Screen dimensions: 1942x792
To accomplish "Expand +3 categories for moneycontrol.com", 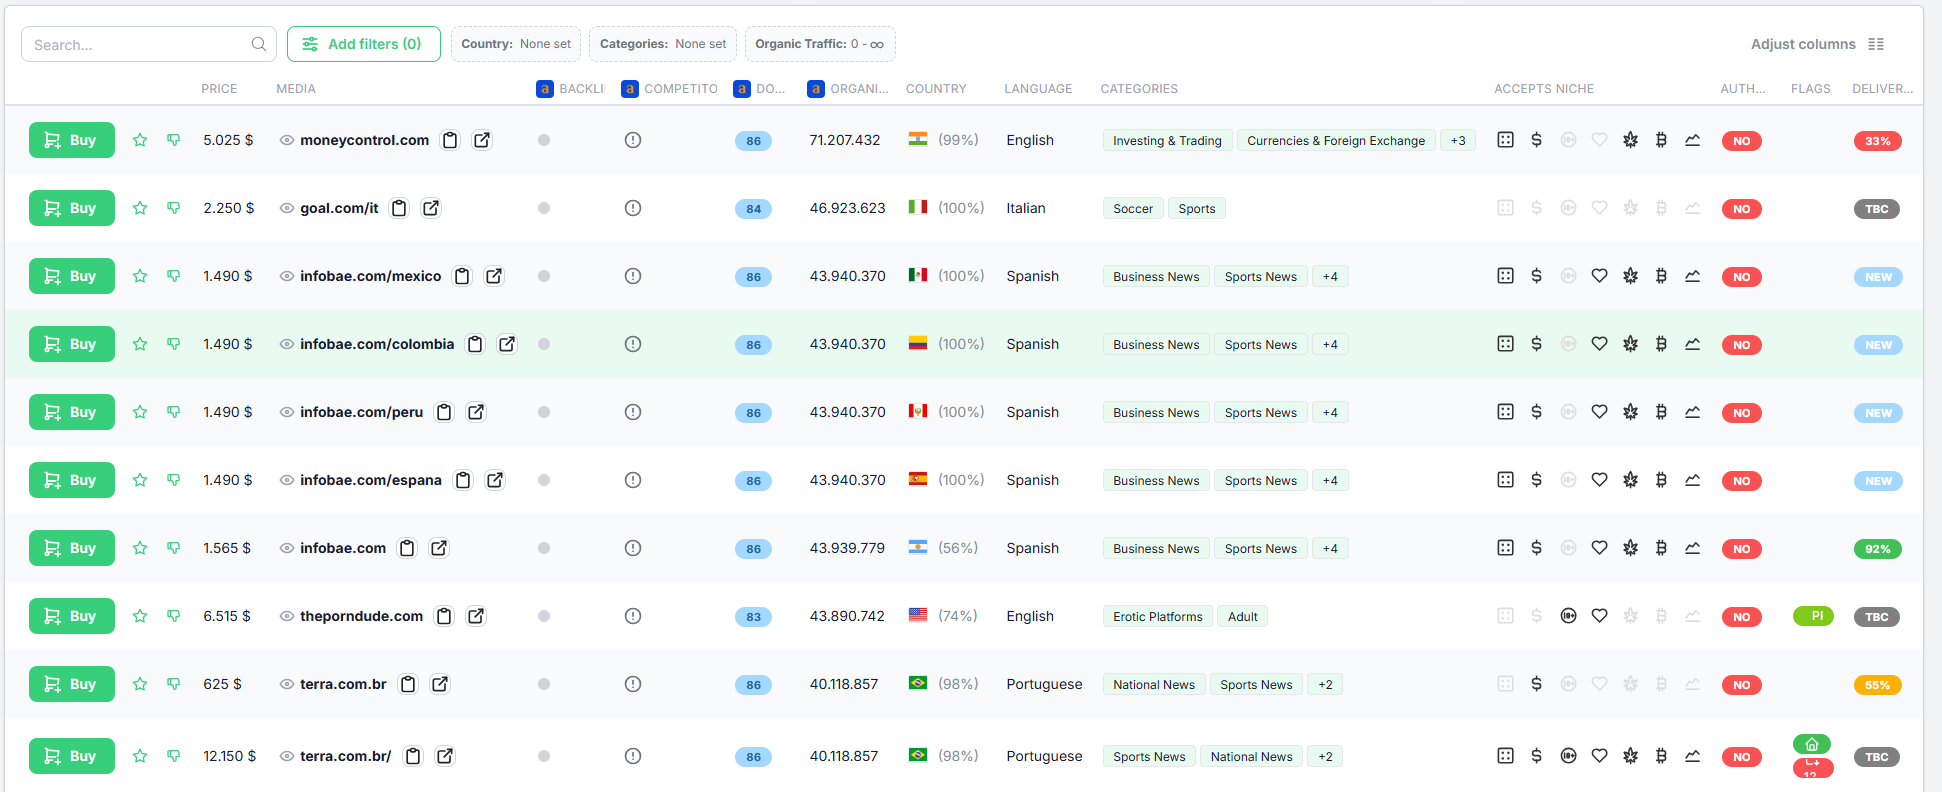I will point(1458,141).
